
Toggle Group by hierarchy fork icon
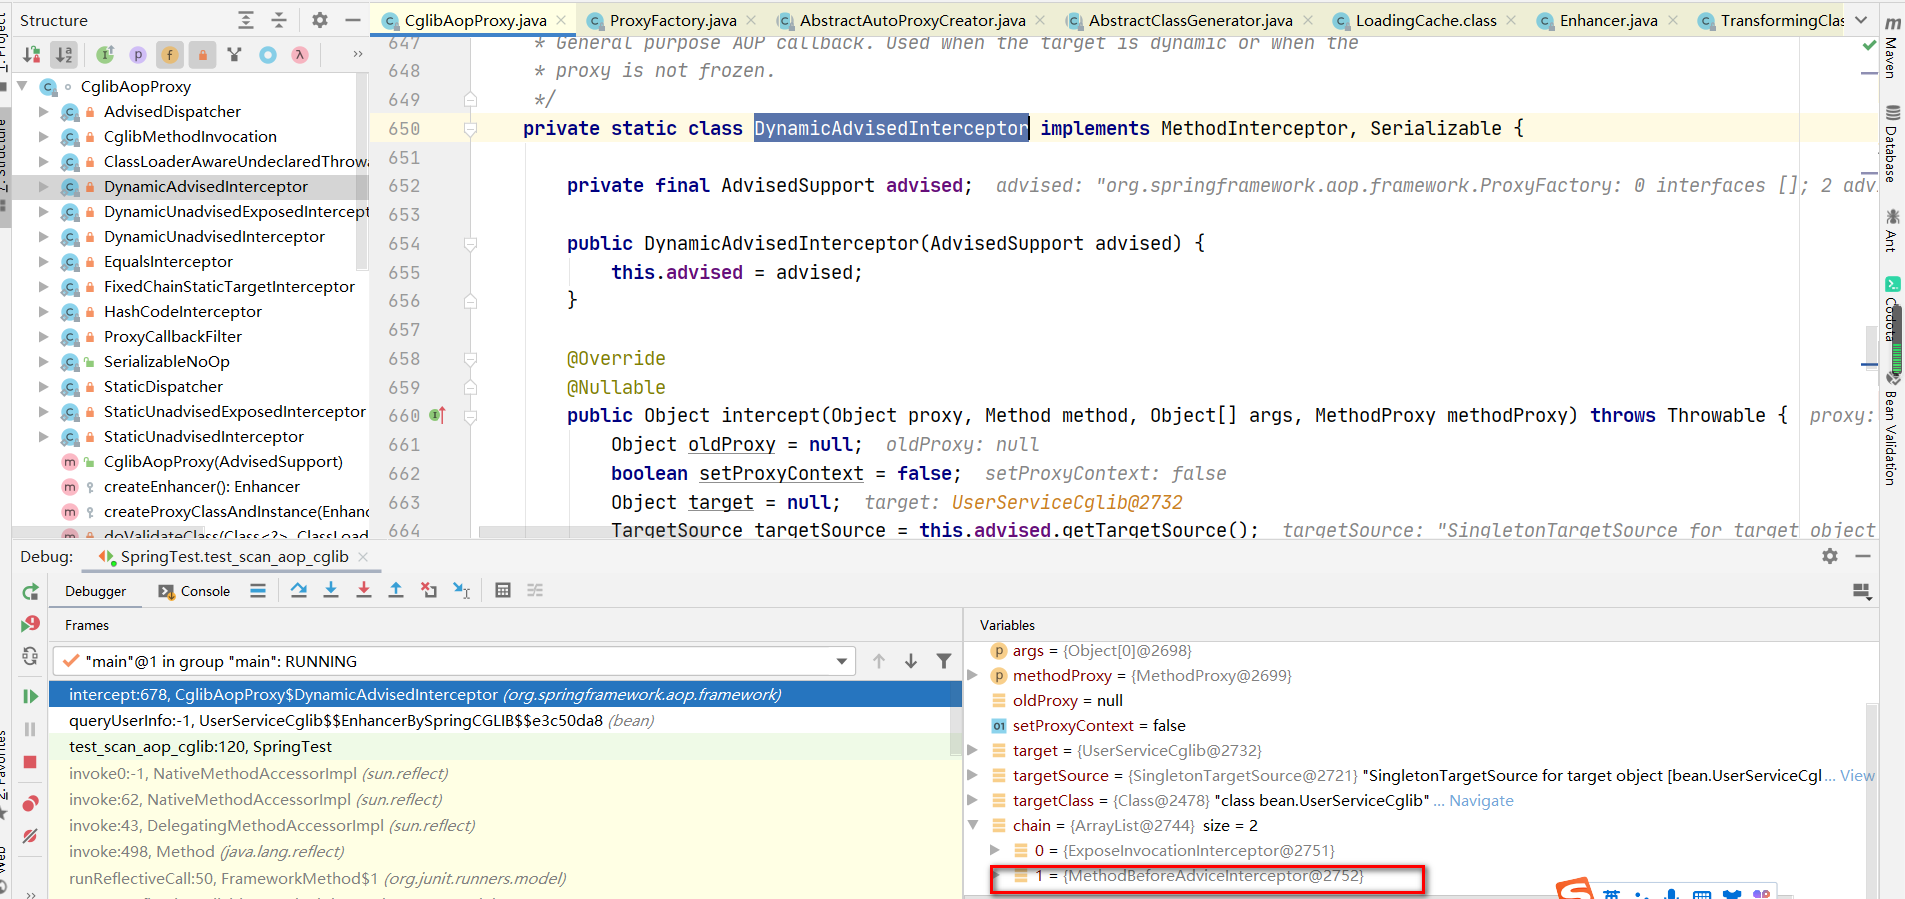click(x=235, y=55)
